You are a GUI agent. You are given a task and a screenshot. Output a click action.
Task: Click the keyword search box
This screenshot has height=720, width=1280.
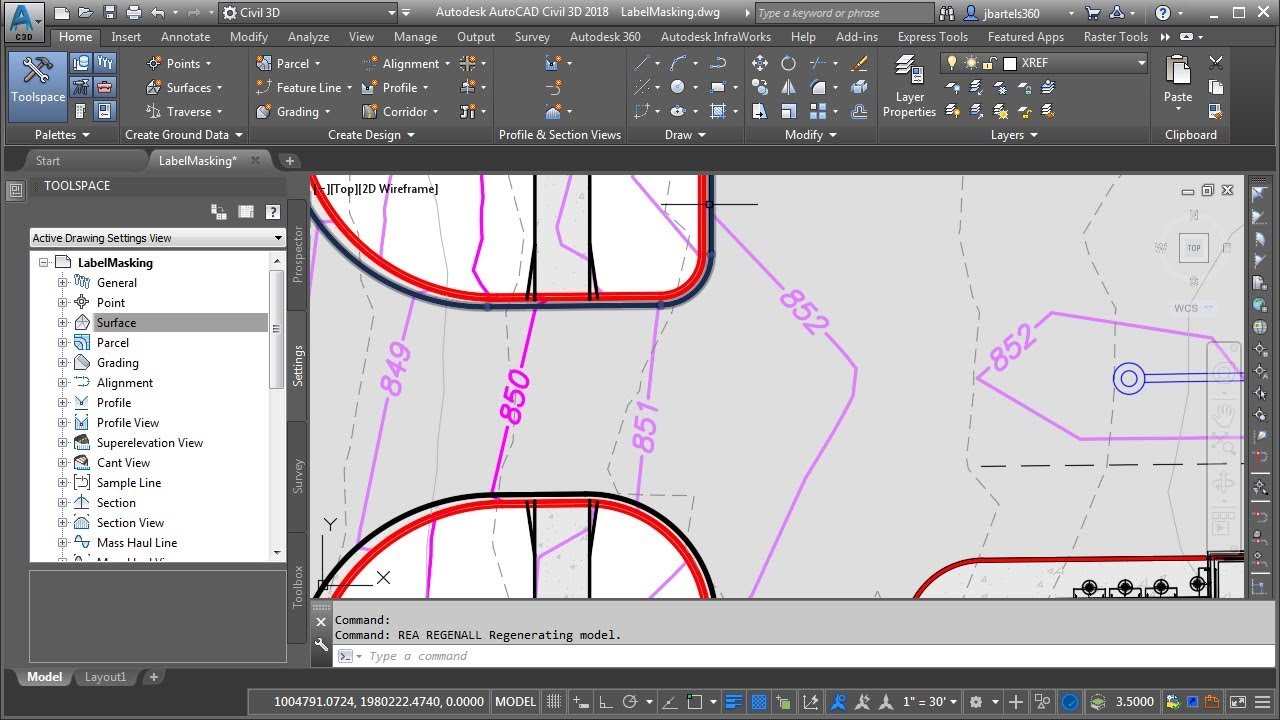(x=846, y=13)
